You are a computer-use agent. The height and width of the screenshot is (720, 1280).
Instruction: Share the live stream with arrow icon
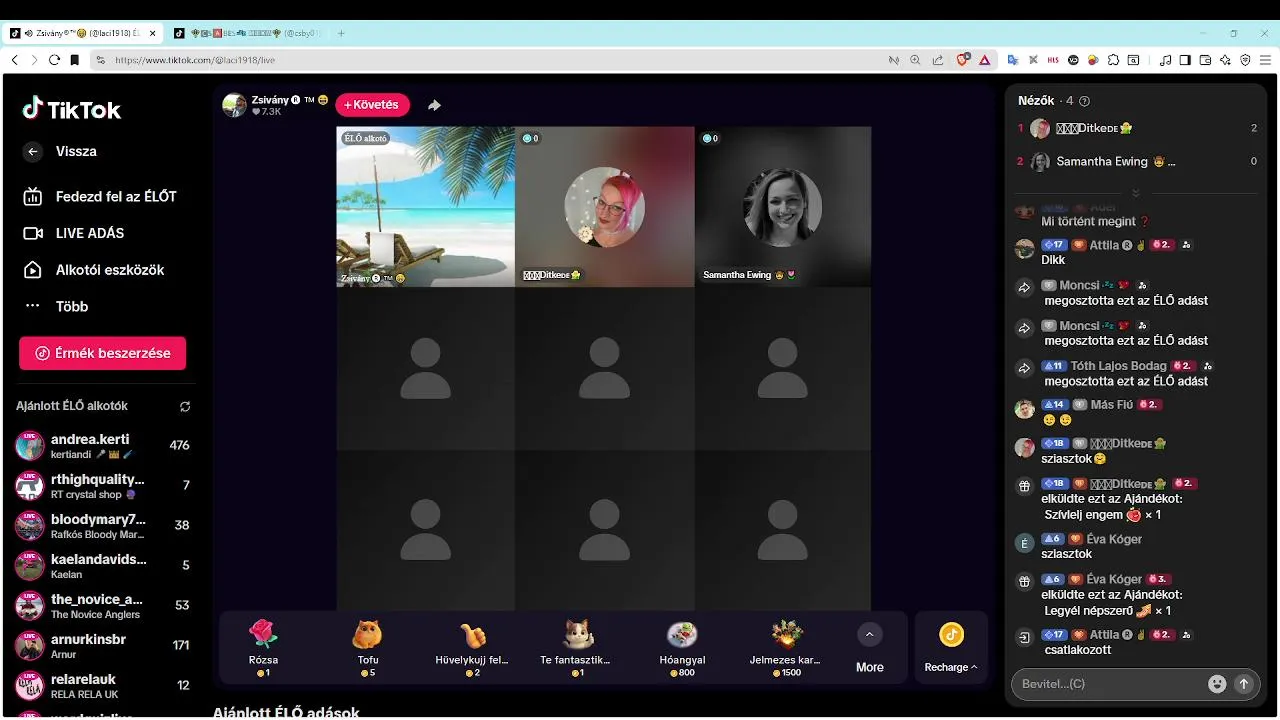(434, 105)
